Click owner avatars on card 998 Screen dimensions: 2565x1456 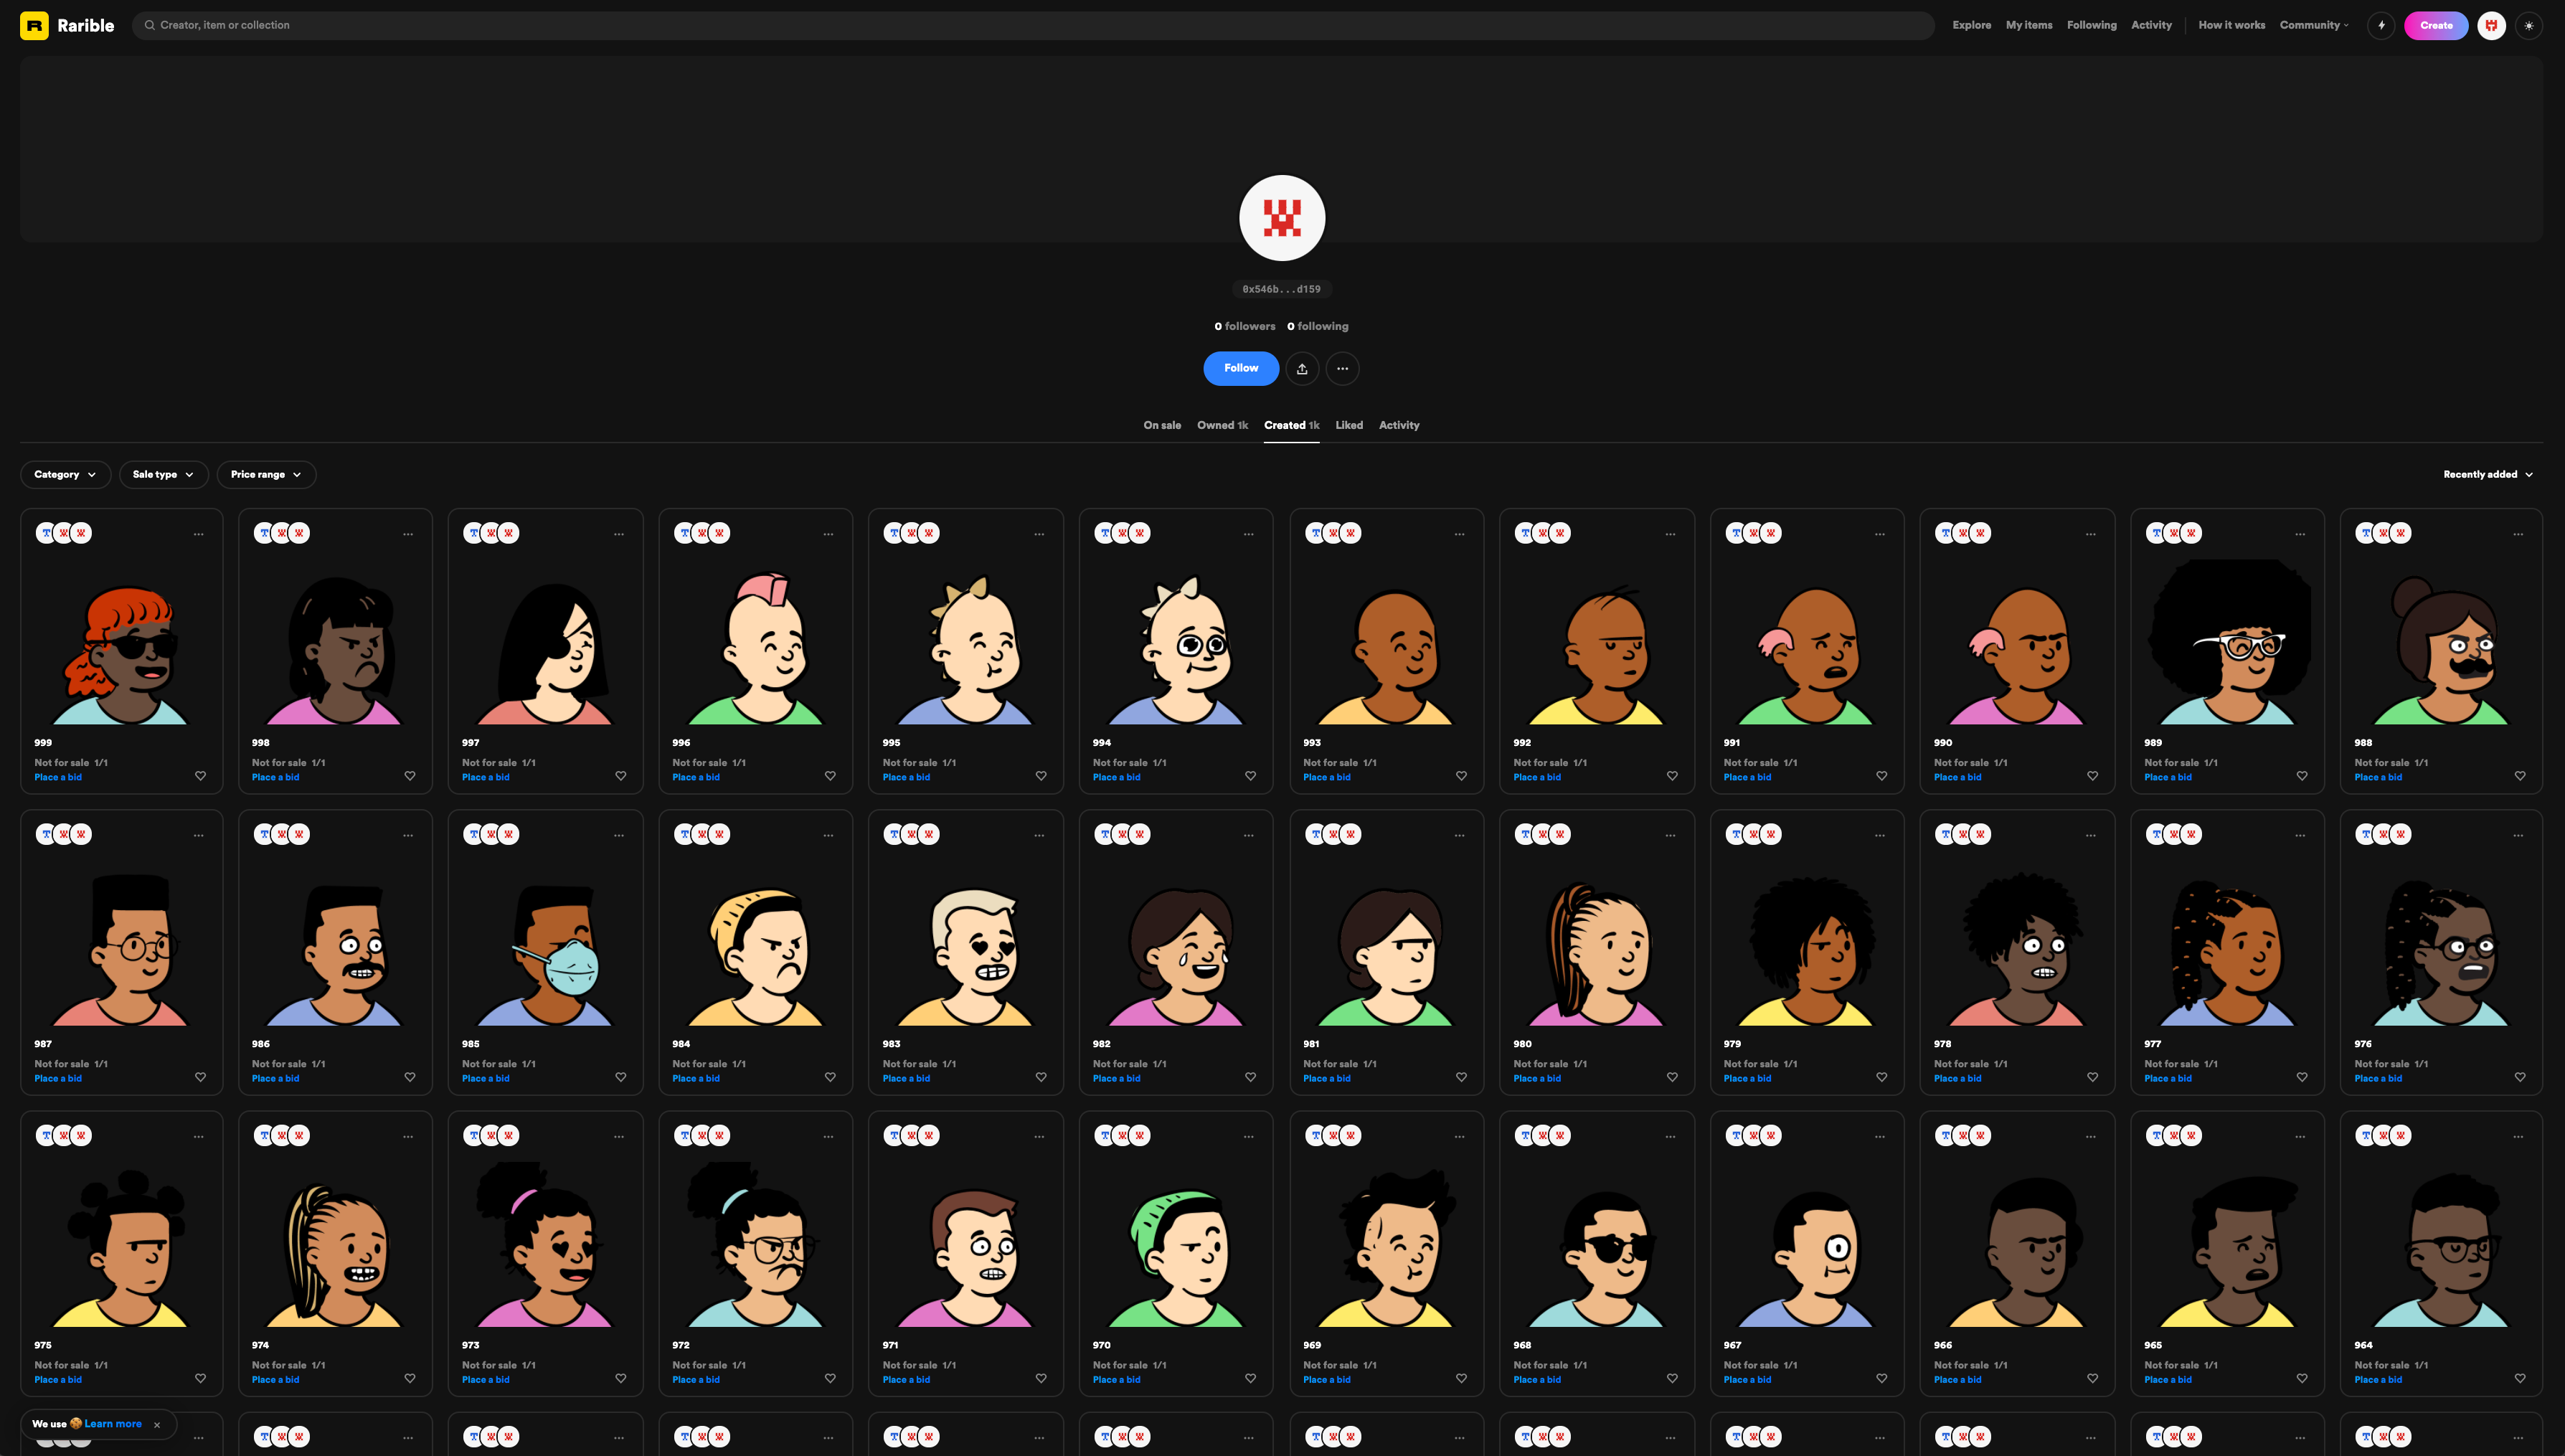[x=282, y=533]
